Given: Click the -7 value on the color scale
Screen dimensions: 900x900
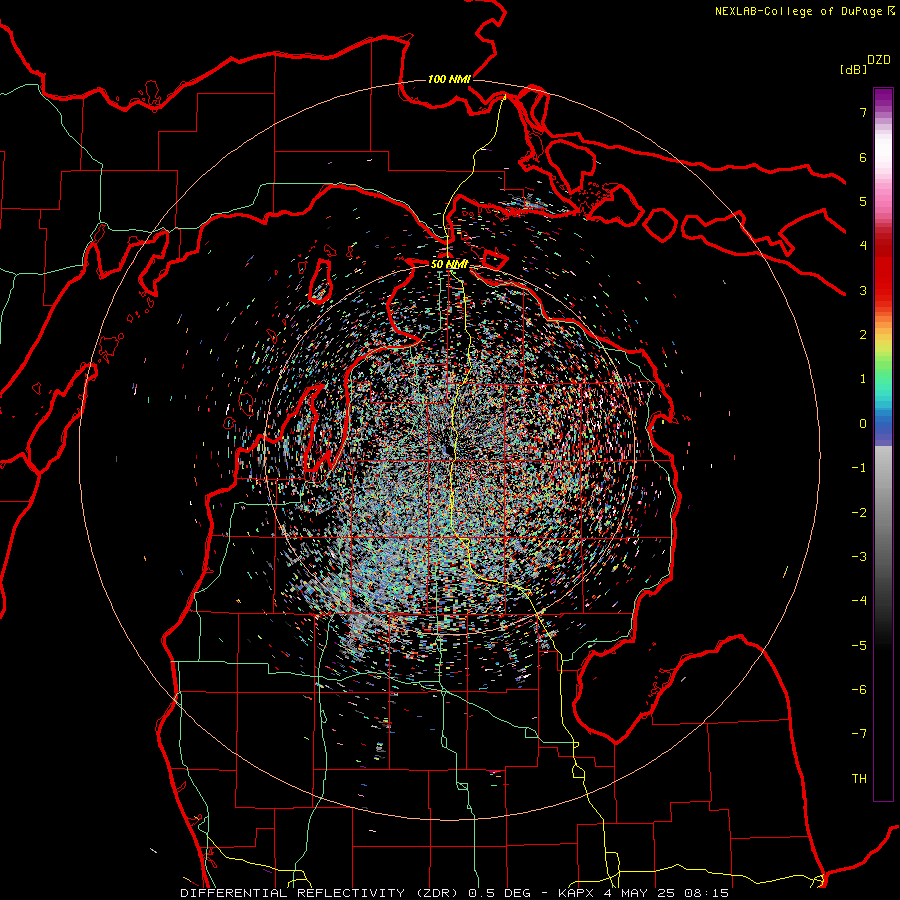Looking at the screenshot, I should (859, 734).
